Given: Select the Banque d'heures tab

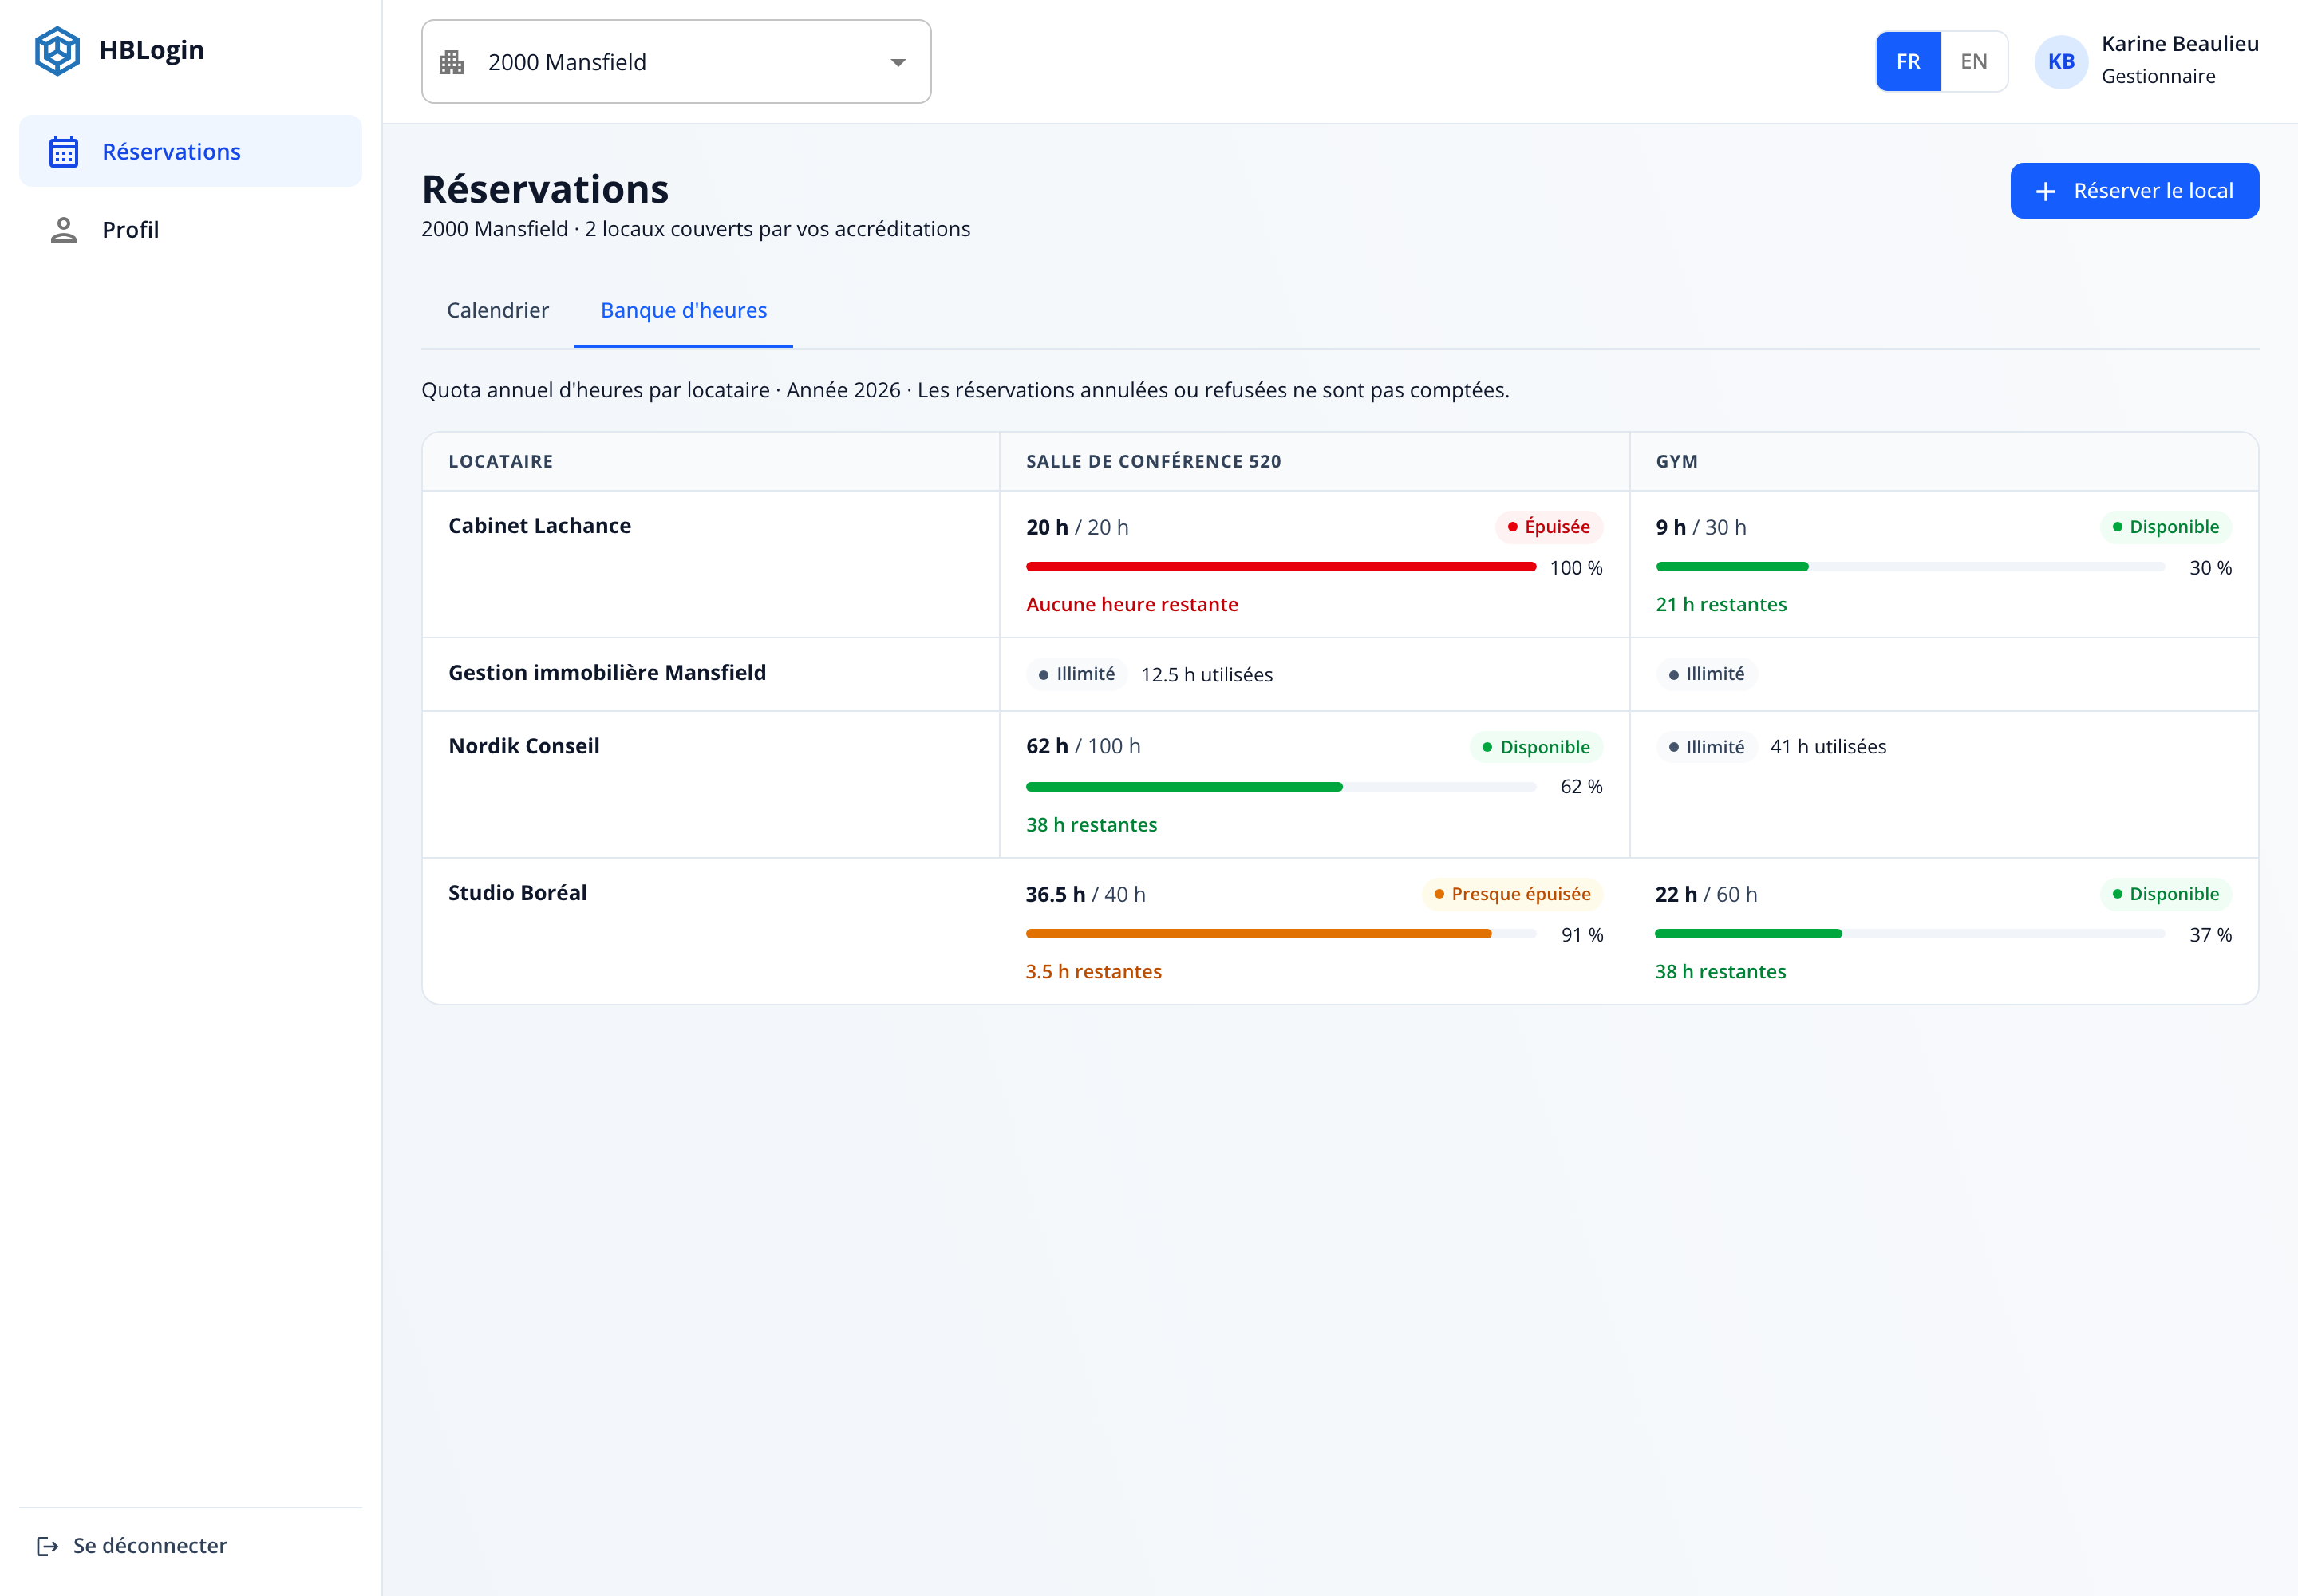Looking at the screenshot, I should pyautogui.click(x=683, y=310).
